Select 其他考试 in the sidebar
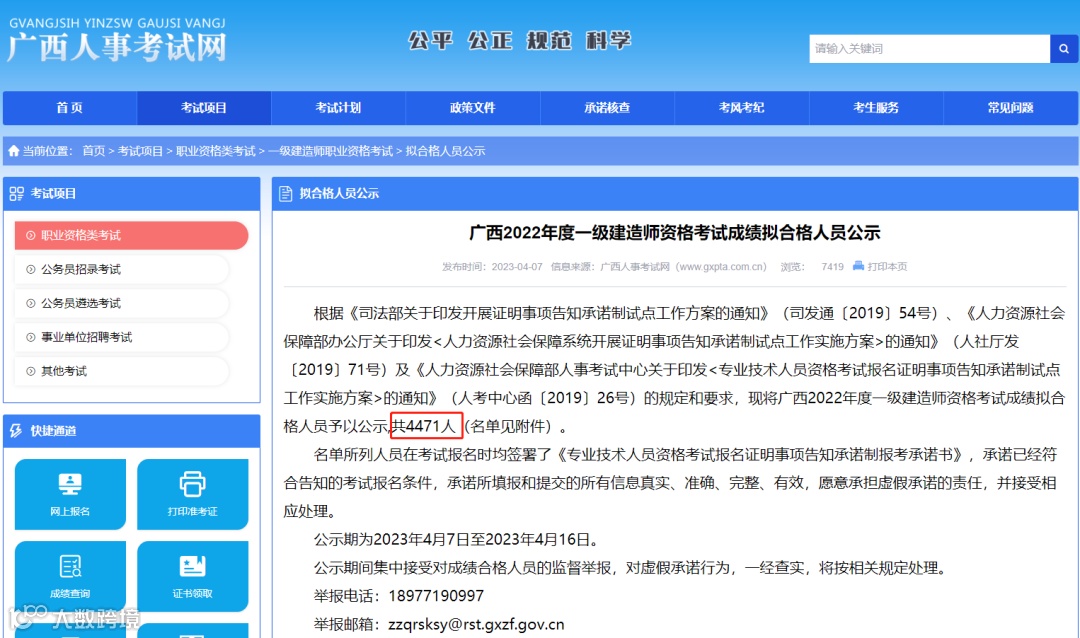Screen dimensions: 1080x638 [x=122, y=371]
